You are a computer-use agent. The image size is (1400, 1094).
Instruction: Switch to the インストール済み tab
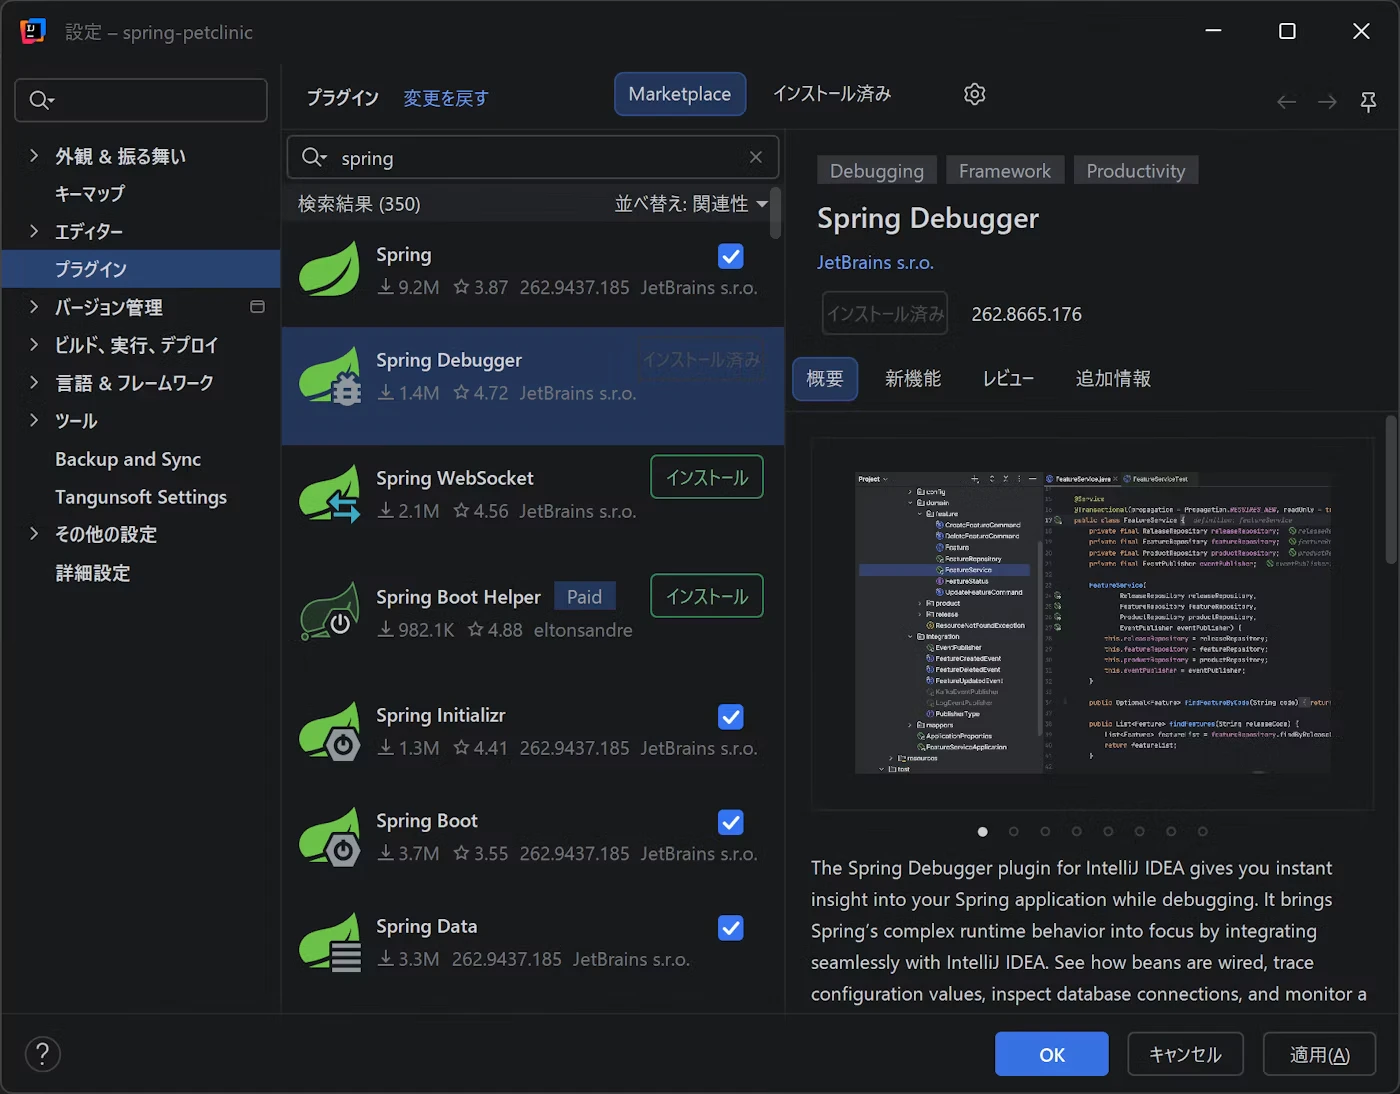(832, 94)
